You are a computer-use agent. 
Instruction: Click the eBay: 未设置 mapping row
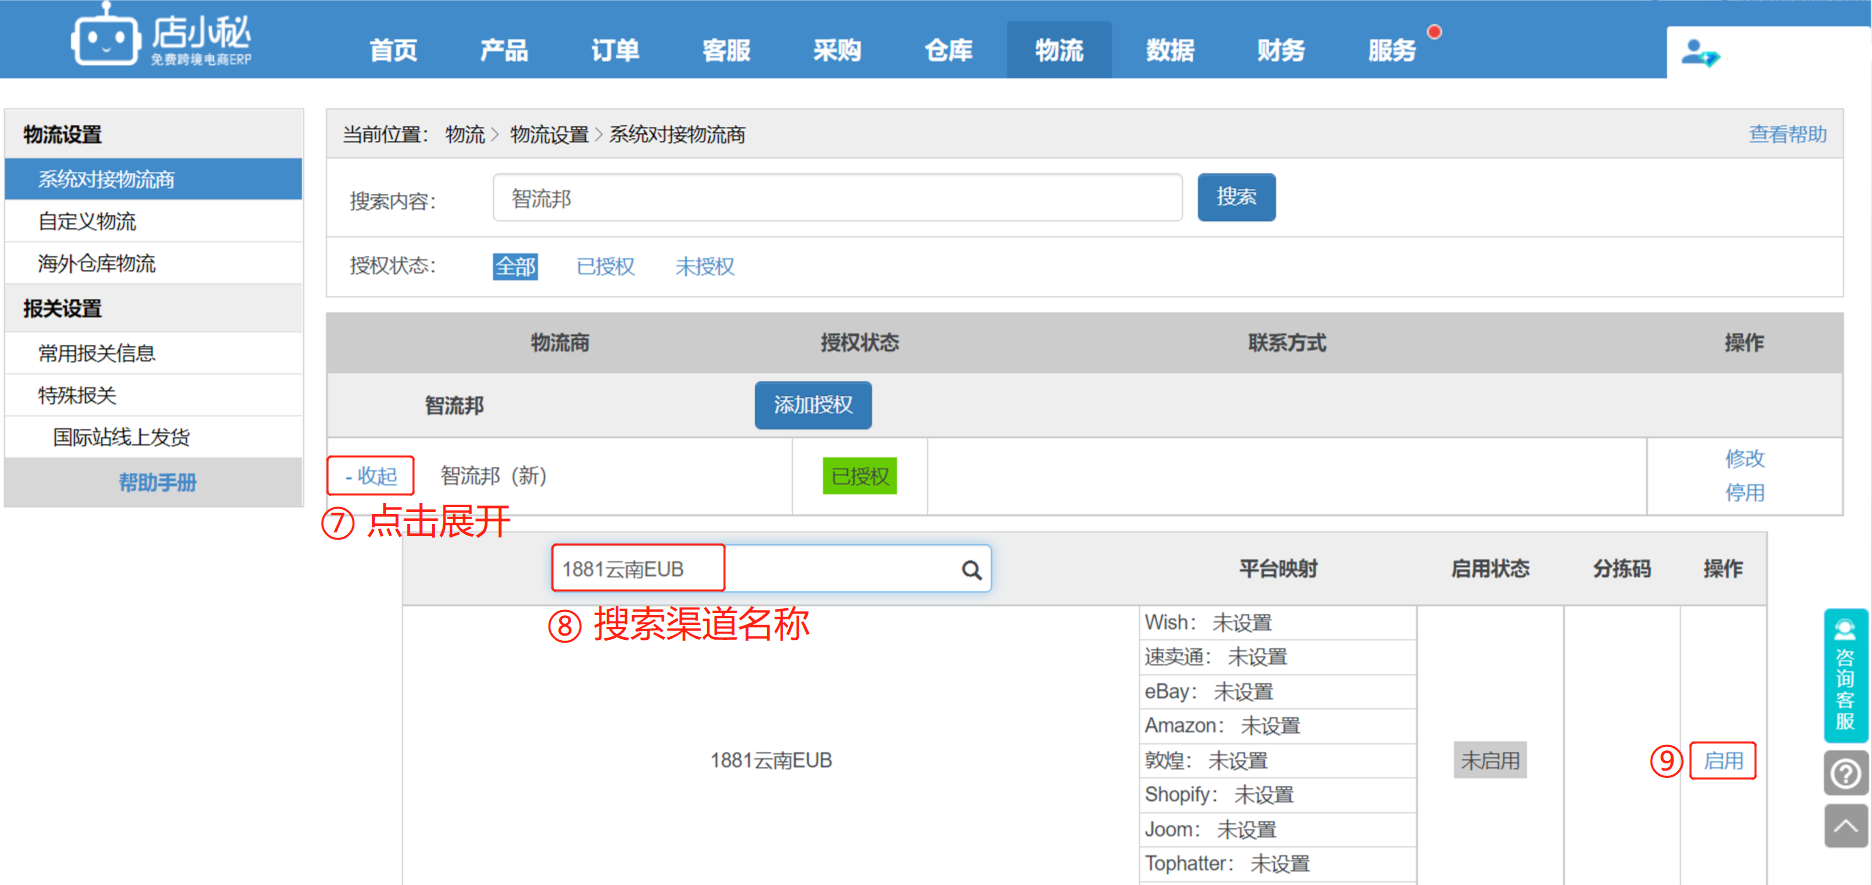click(1278, 692)
